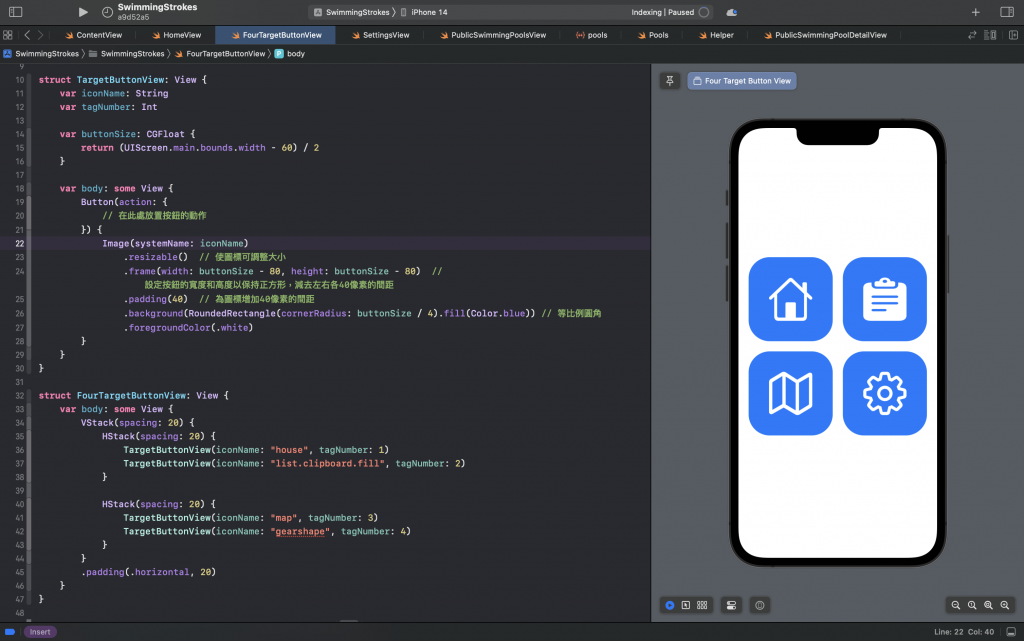Select the live preview mode
This screenshot has height=641, width=1024.
(x=669, y=605)
